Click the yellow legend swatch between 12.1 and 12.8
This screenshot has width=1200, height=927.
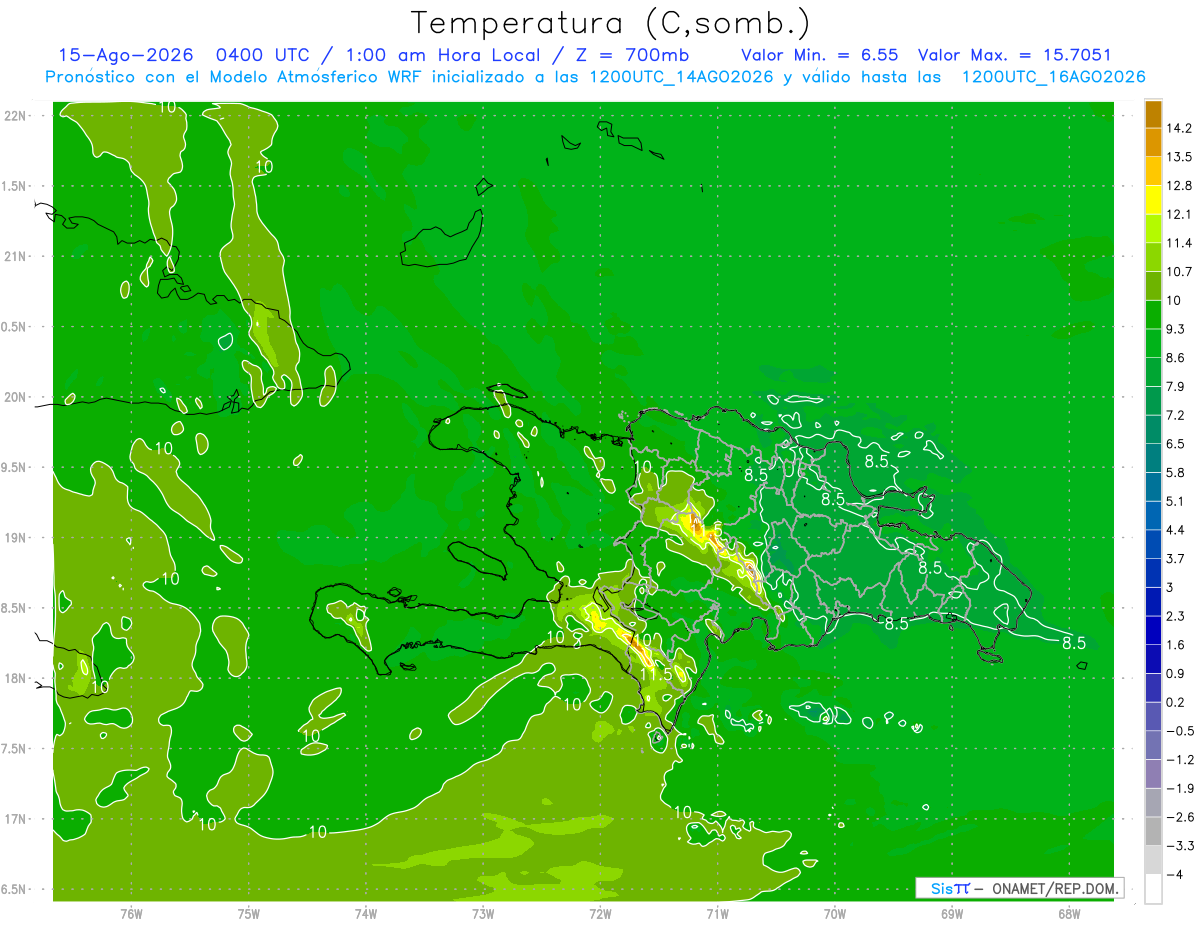click(1153, 200)
